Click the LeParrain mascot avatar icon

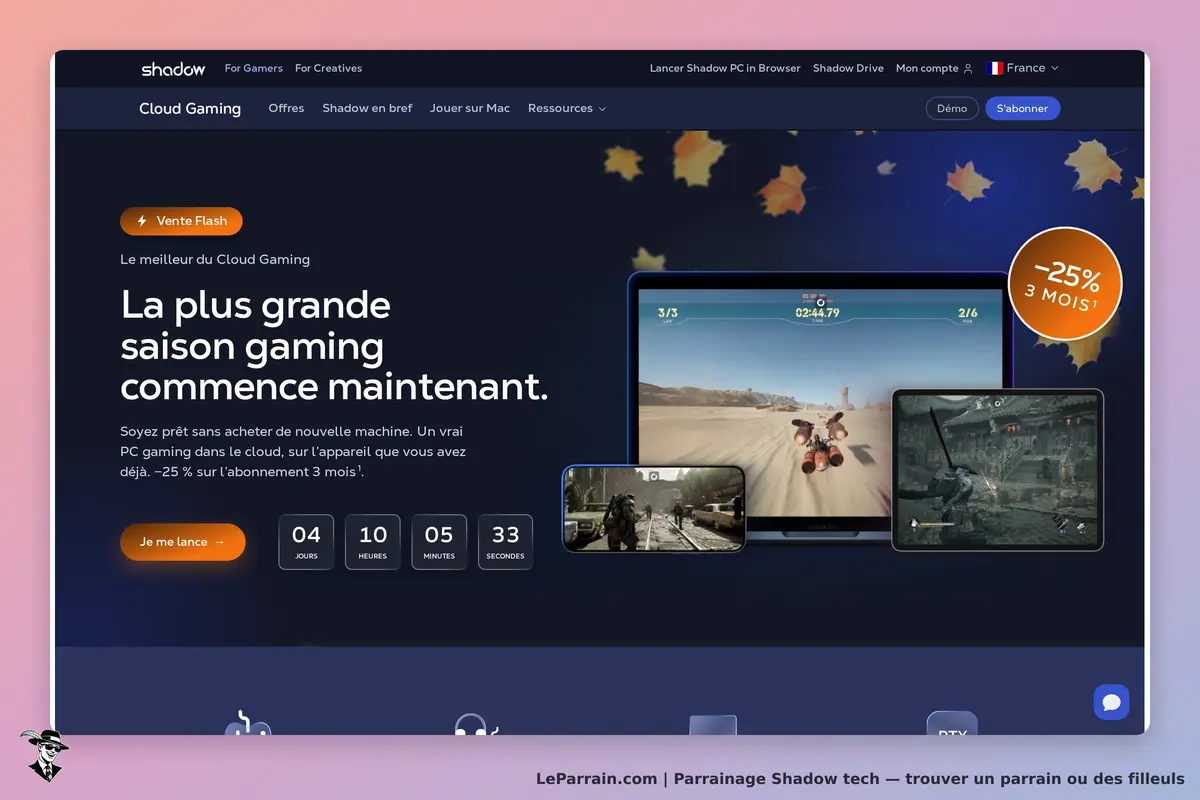click(44, 755)
